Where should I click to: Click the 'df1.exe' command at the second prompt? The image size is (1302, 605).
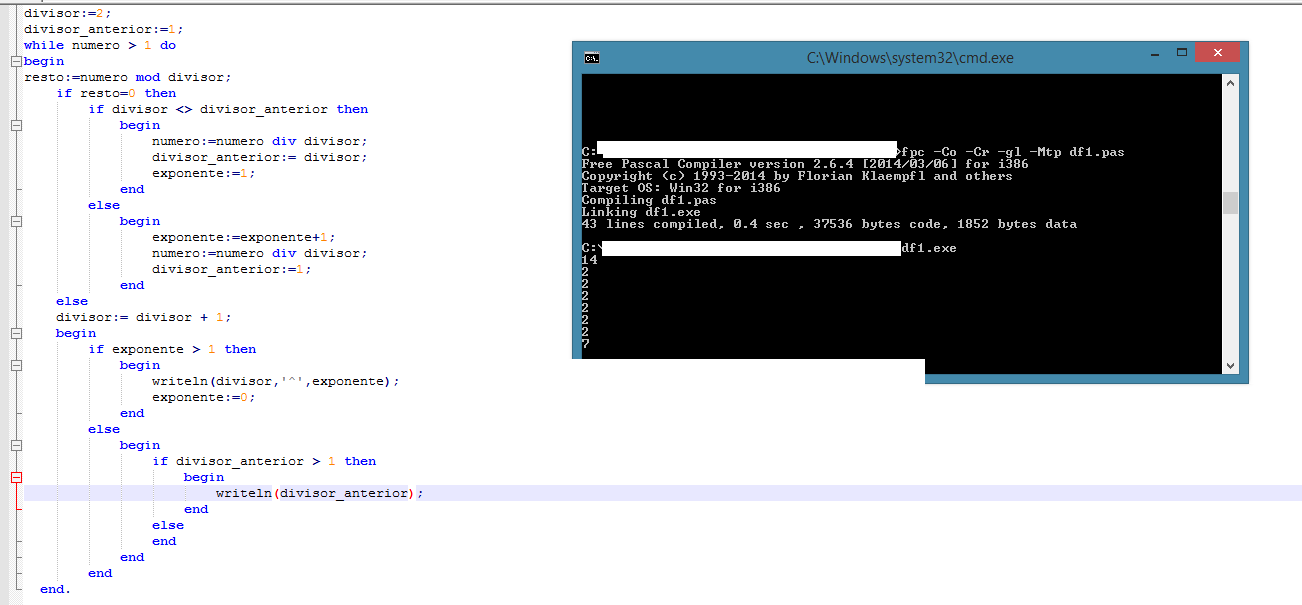tap(929, 248)
